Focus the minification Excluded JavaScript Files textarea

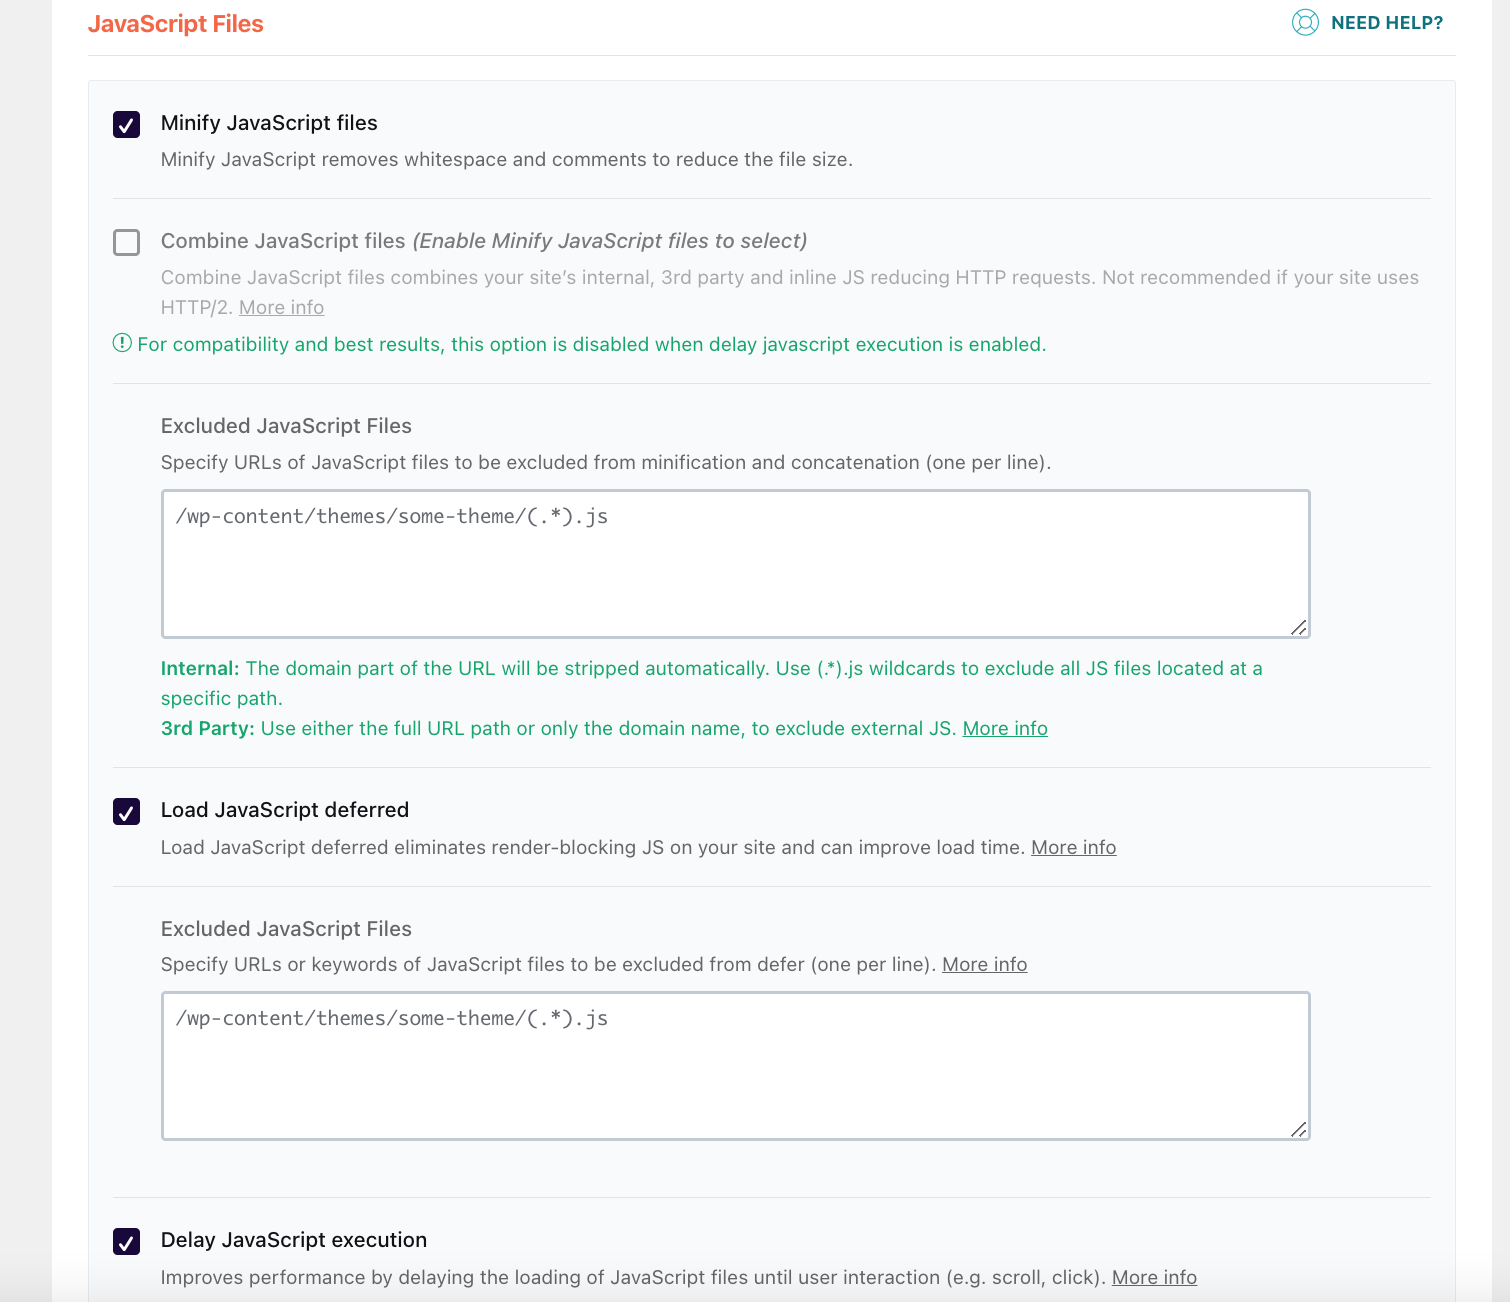[736, 564]
